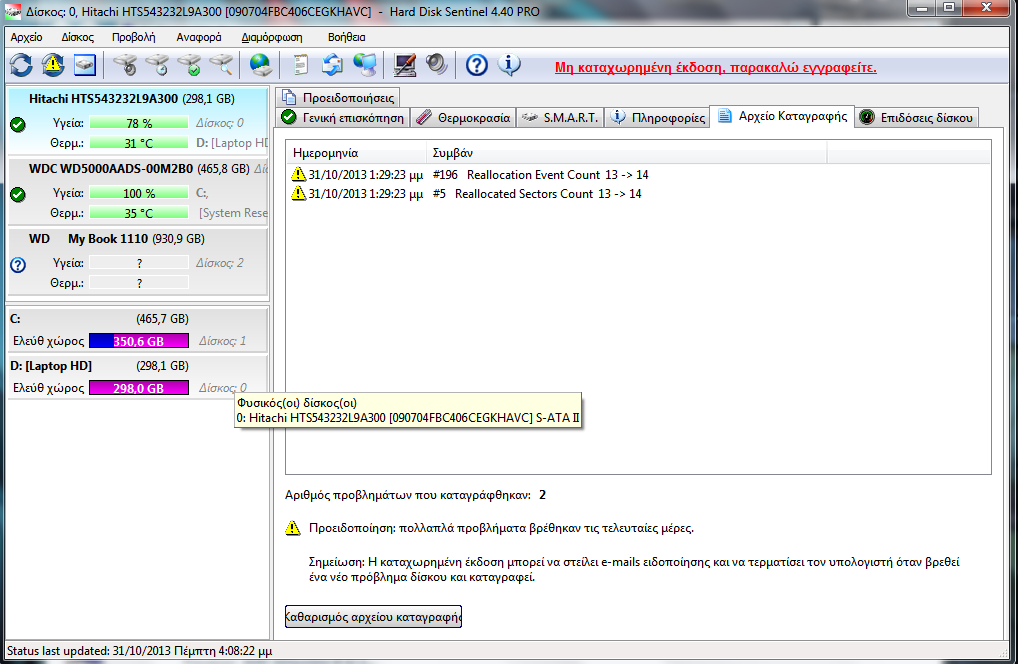Select the WDC WD5000AADS-00M2B0 disk entry
The image size is (1018, 664).
pyautogui.click(x=137, y=191)
